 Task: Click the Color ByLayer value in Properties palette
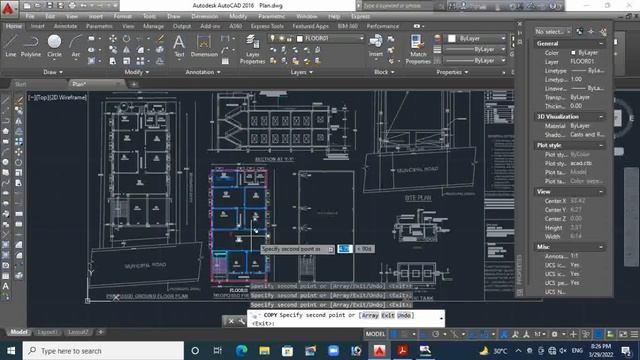[588, 53]
